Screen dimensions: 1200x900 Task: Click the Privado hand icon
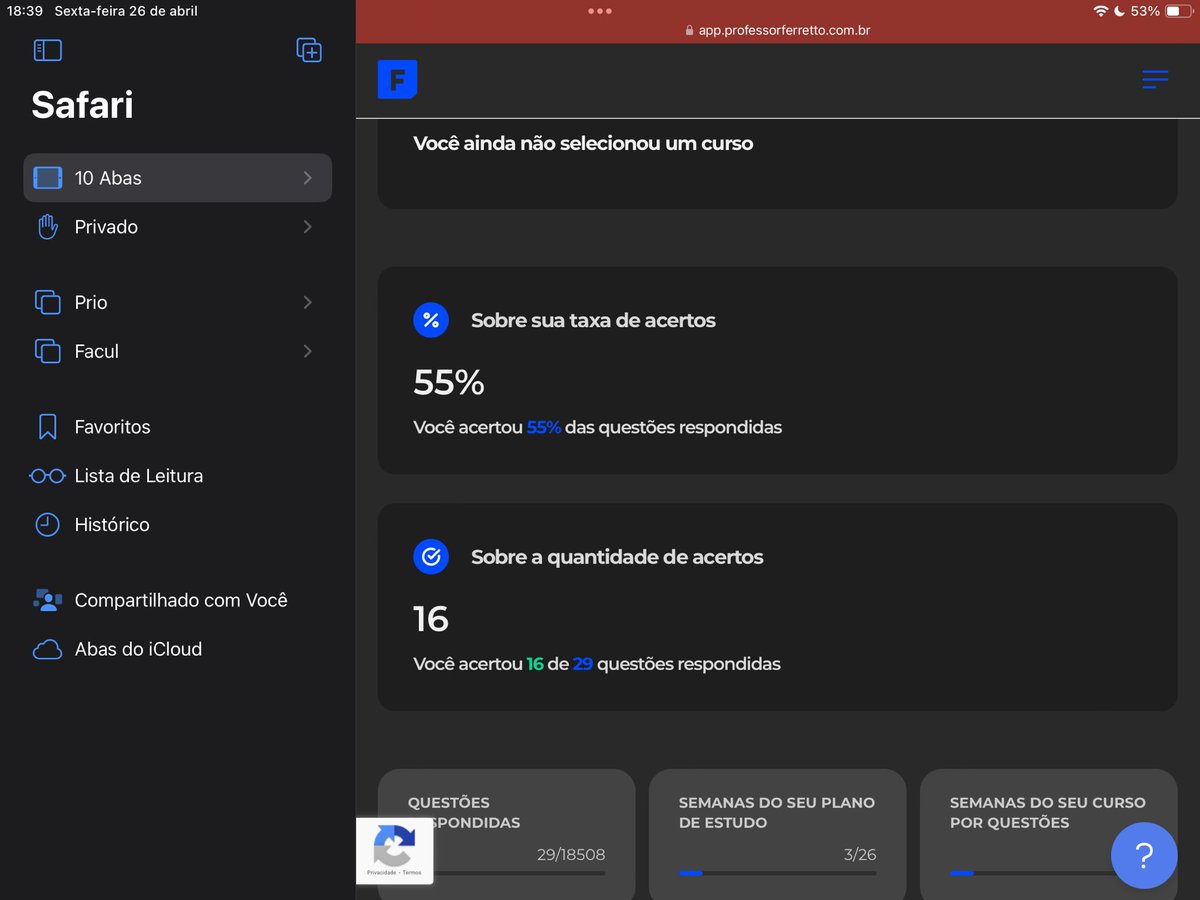point(47,227)
